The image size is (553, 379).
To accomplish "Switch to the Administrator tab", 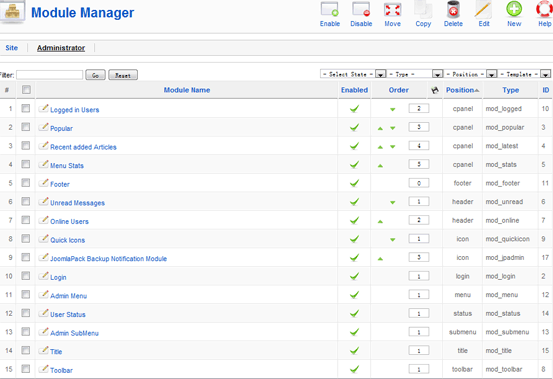I will tap(61, 48).
